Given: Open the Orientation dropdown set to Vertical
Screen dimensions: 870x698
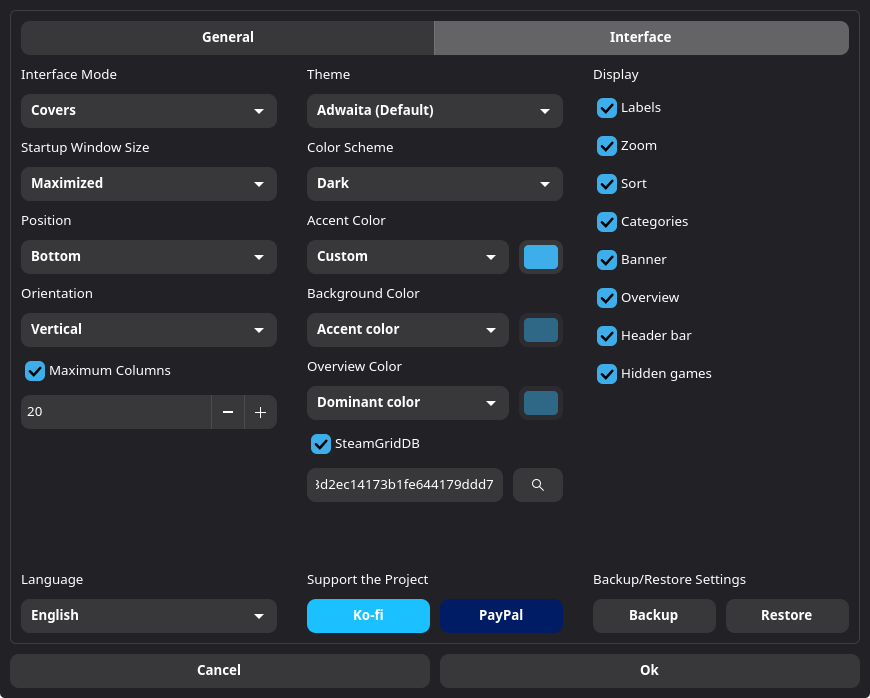Looking at the screenshot, I should [x=149, y=330].
